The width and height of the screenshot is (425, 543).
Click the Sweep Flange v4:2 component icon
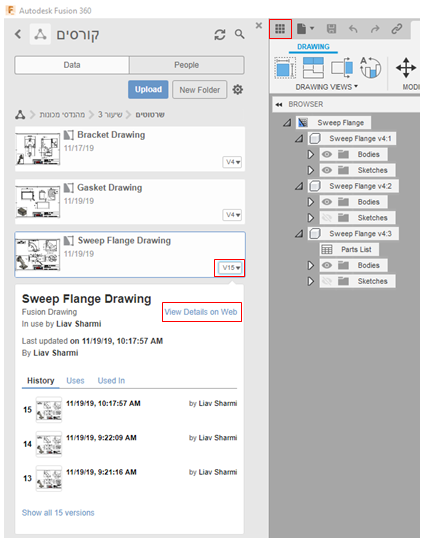click(x=315, y=186)
